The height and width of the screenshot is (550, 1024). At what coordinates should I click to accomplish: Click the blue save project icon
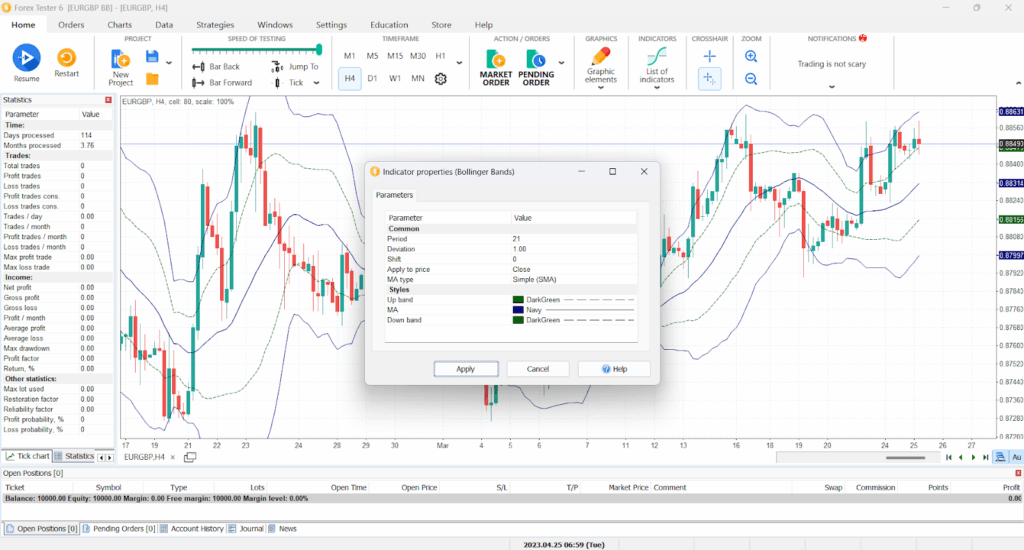tap(152, 57)
